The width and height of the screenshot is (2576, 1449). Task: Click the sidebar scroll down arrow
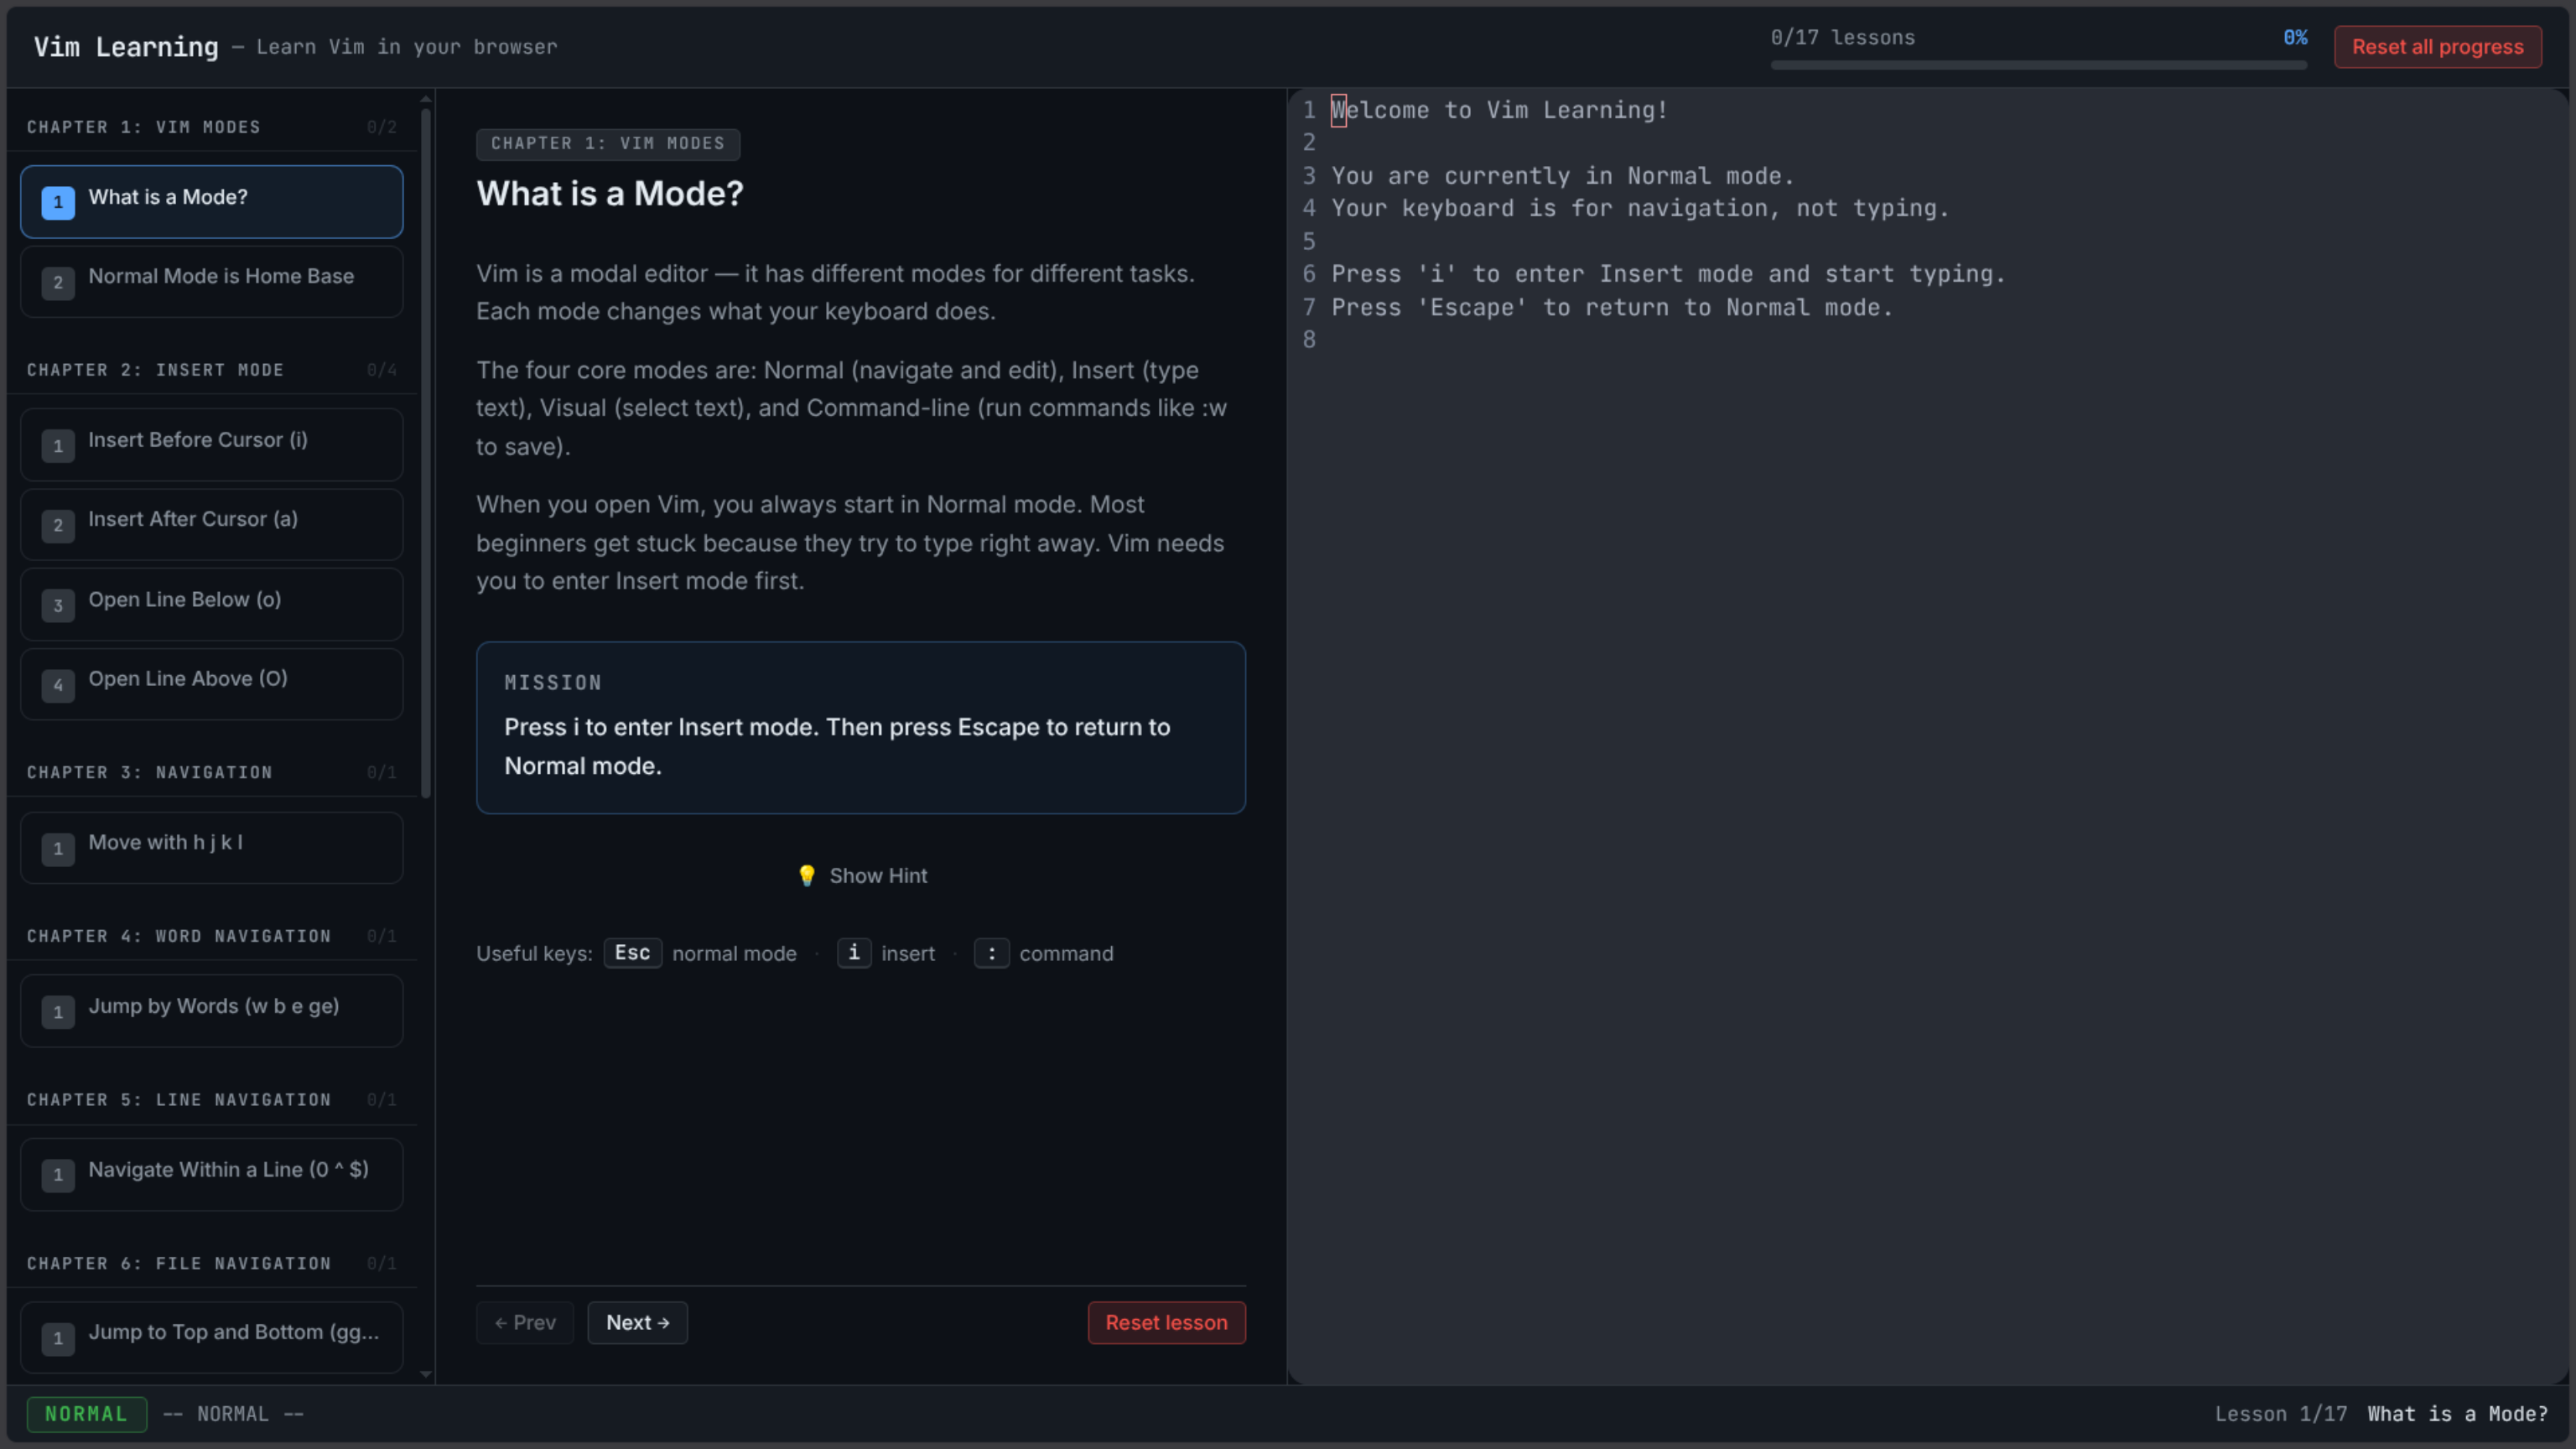click(x=426, y=1374)
